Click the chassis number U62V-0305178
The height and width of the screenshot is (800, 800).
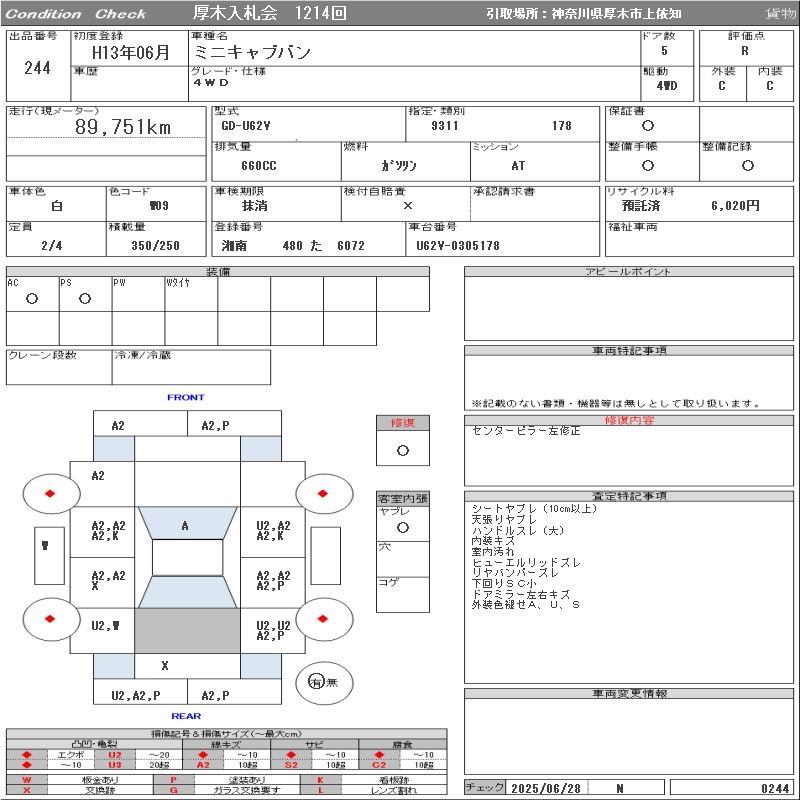[x=457, y=246]
